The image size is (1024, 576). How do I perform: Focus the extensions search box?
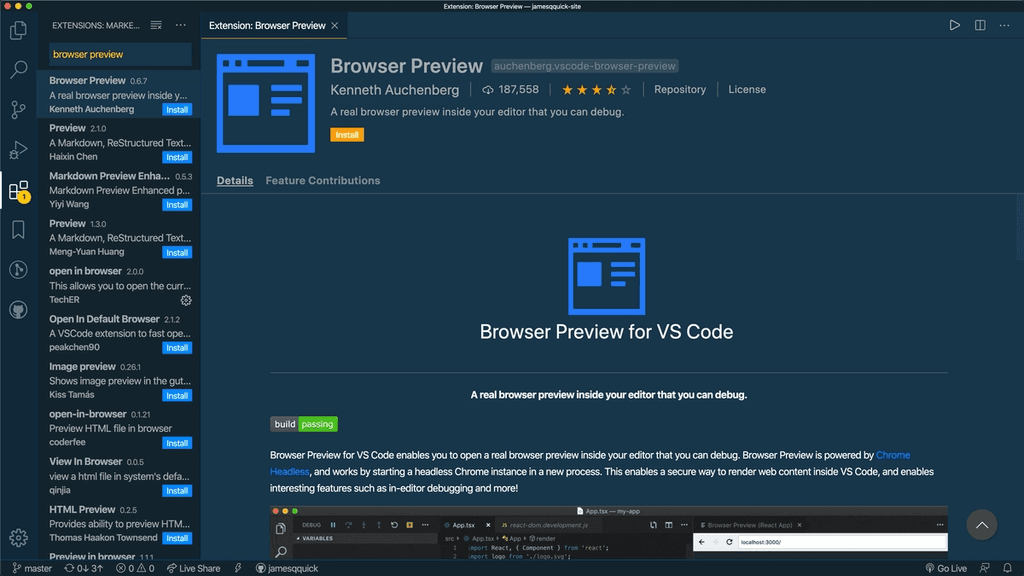coord(120,54)
